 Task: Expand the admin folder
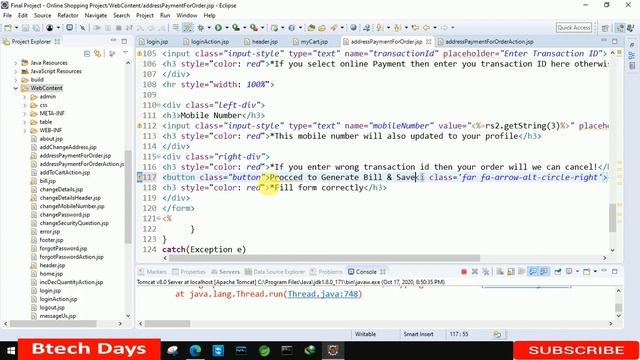coord(24,97)
